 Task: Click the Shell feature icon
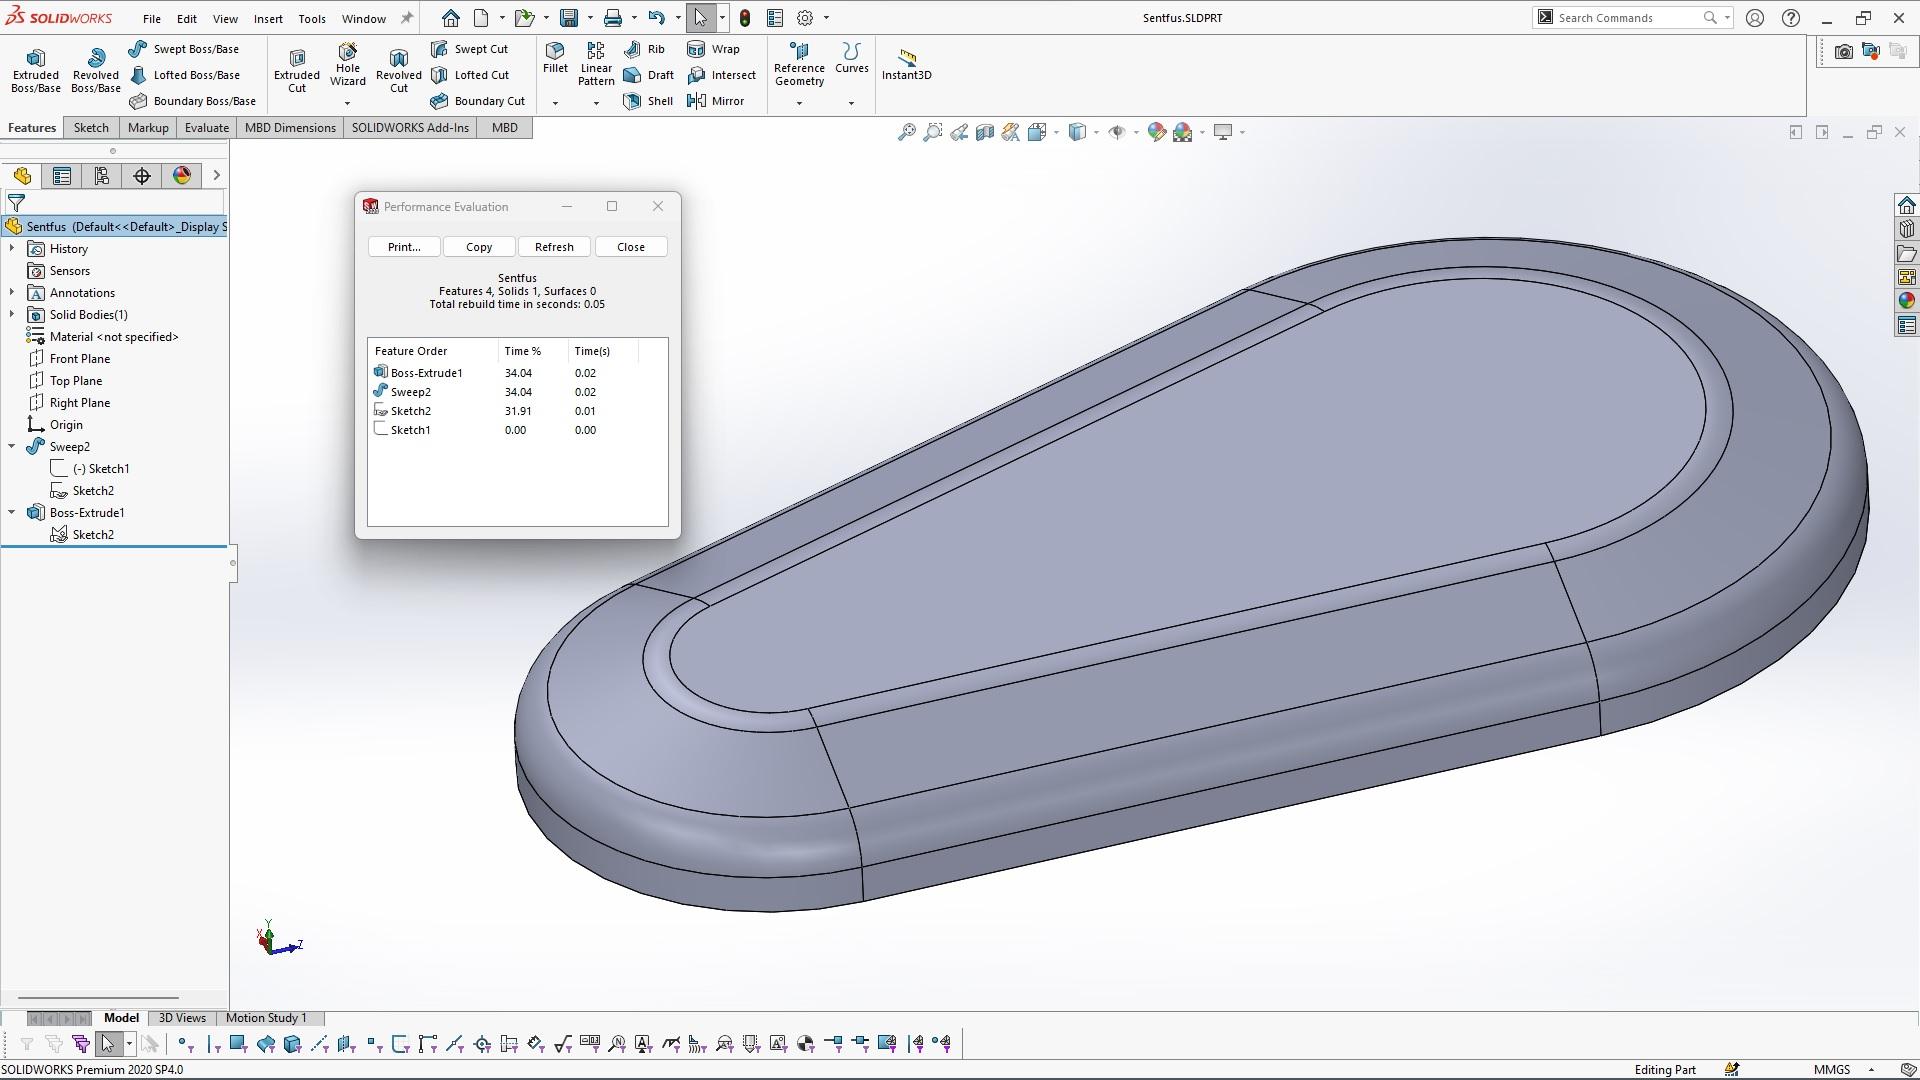(x=632, y=101)
